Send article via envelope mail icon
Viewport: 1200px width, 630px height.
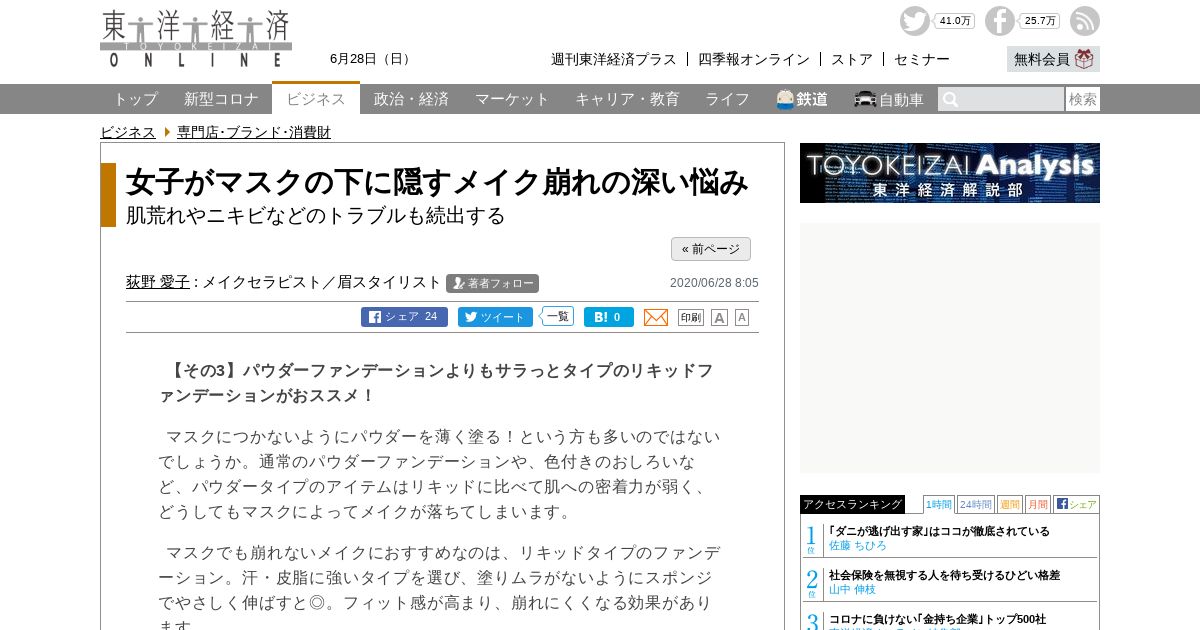[656, 317]
